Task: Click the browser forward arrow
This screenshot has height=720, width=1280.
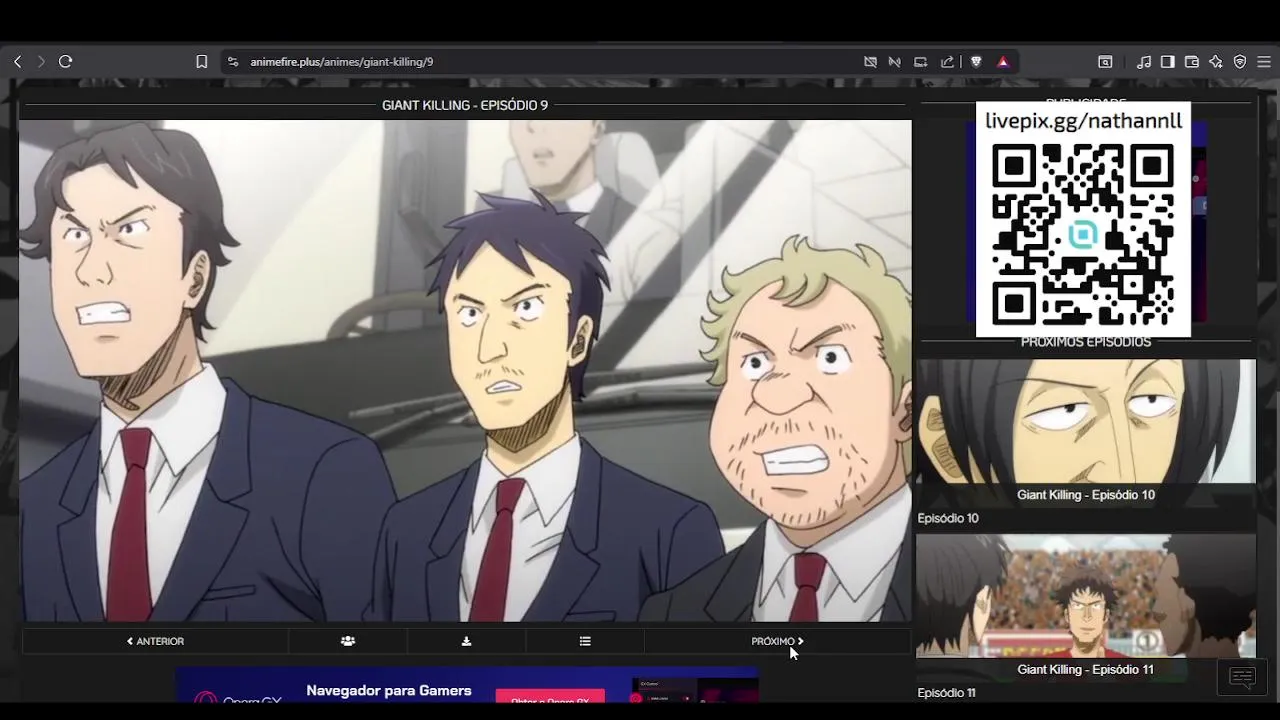Action: point(41,62)
